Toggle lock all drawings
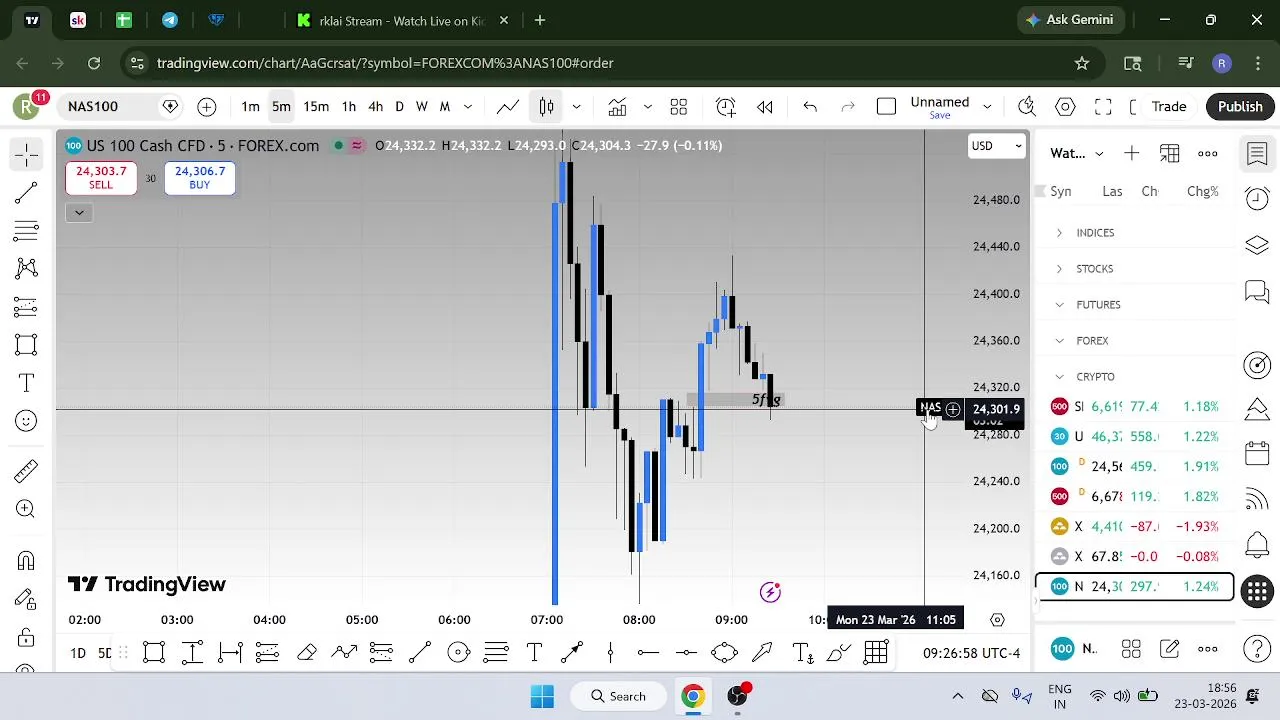The width and height of the screenshot is (1280, 720). (x=27, y=637)
